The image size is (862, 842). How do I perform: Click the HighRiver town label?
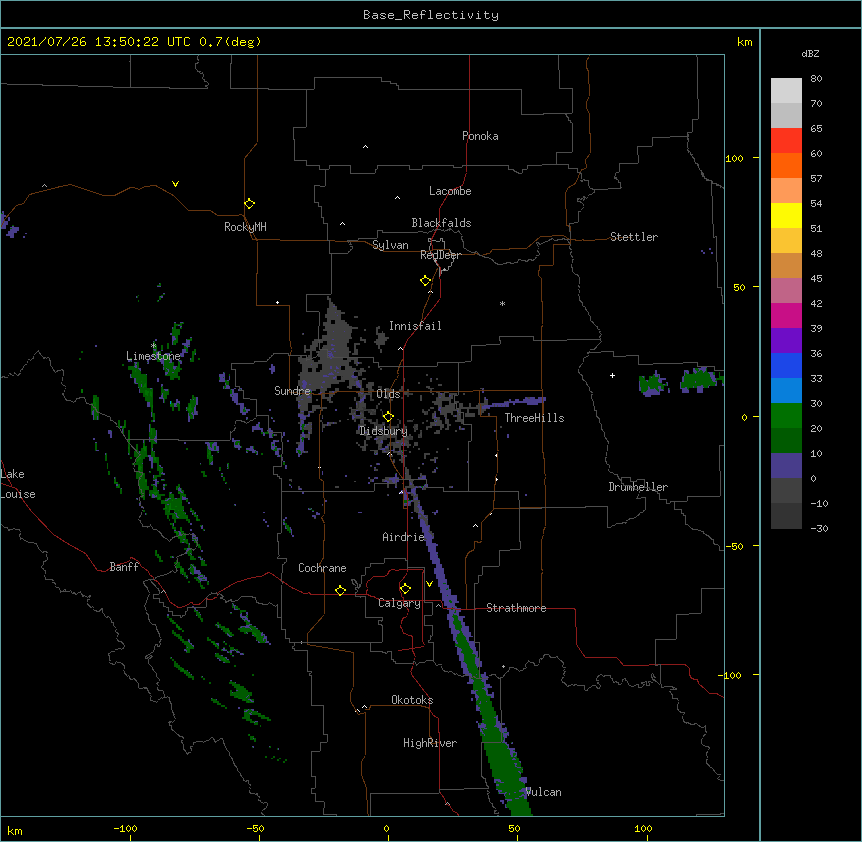point(430,743)
